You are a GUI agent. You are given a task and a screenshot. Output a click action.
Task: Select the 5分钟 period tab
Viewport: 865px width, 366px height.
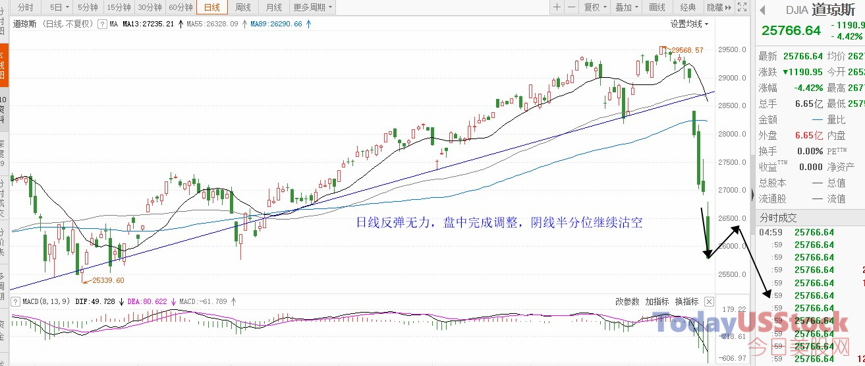pyautogui.click(x=88, y=7)
